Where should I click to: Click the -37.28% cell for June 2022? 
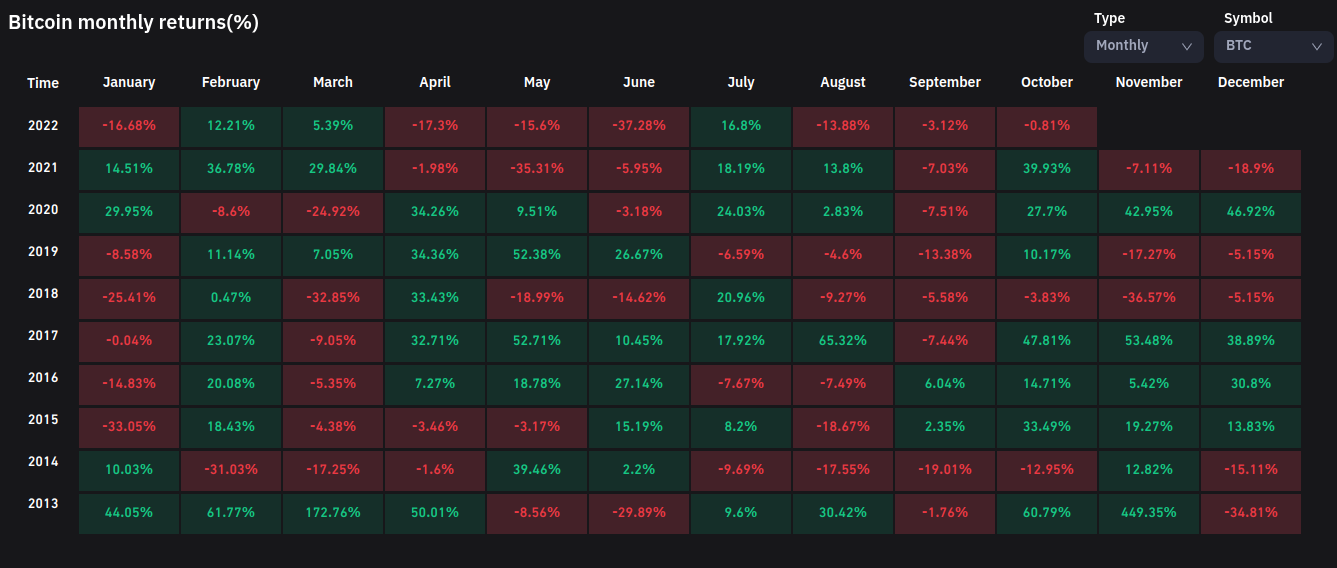pos(639,127)
